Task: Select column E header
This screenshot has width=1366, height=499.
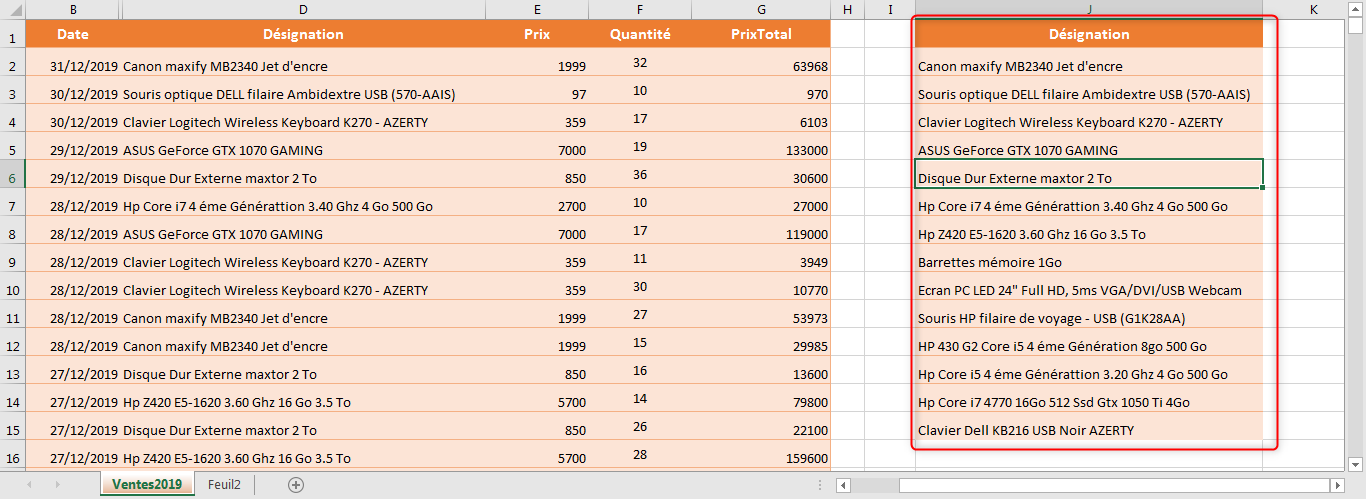Action: [537, 9]
